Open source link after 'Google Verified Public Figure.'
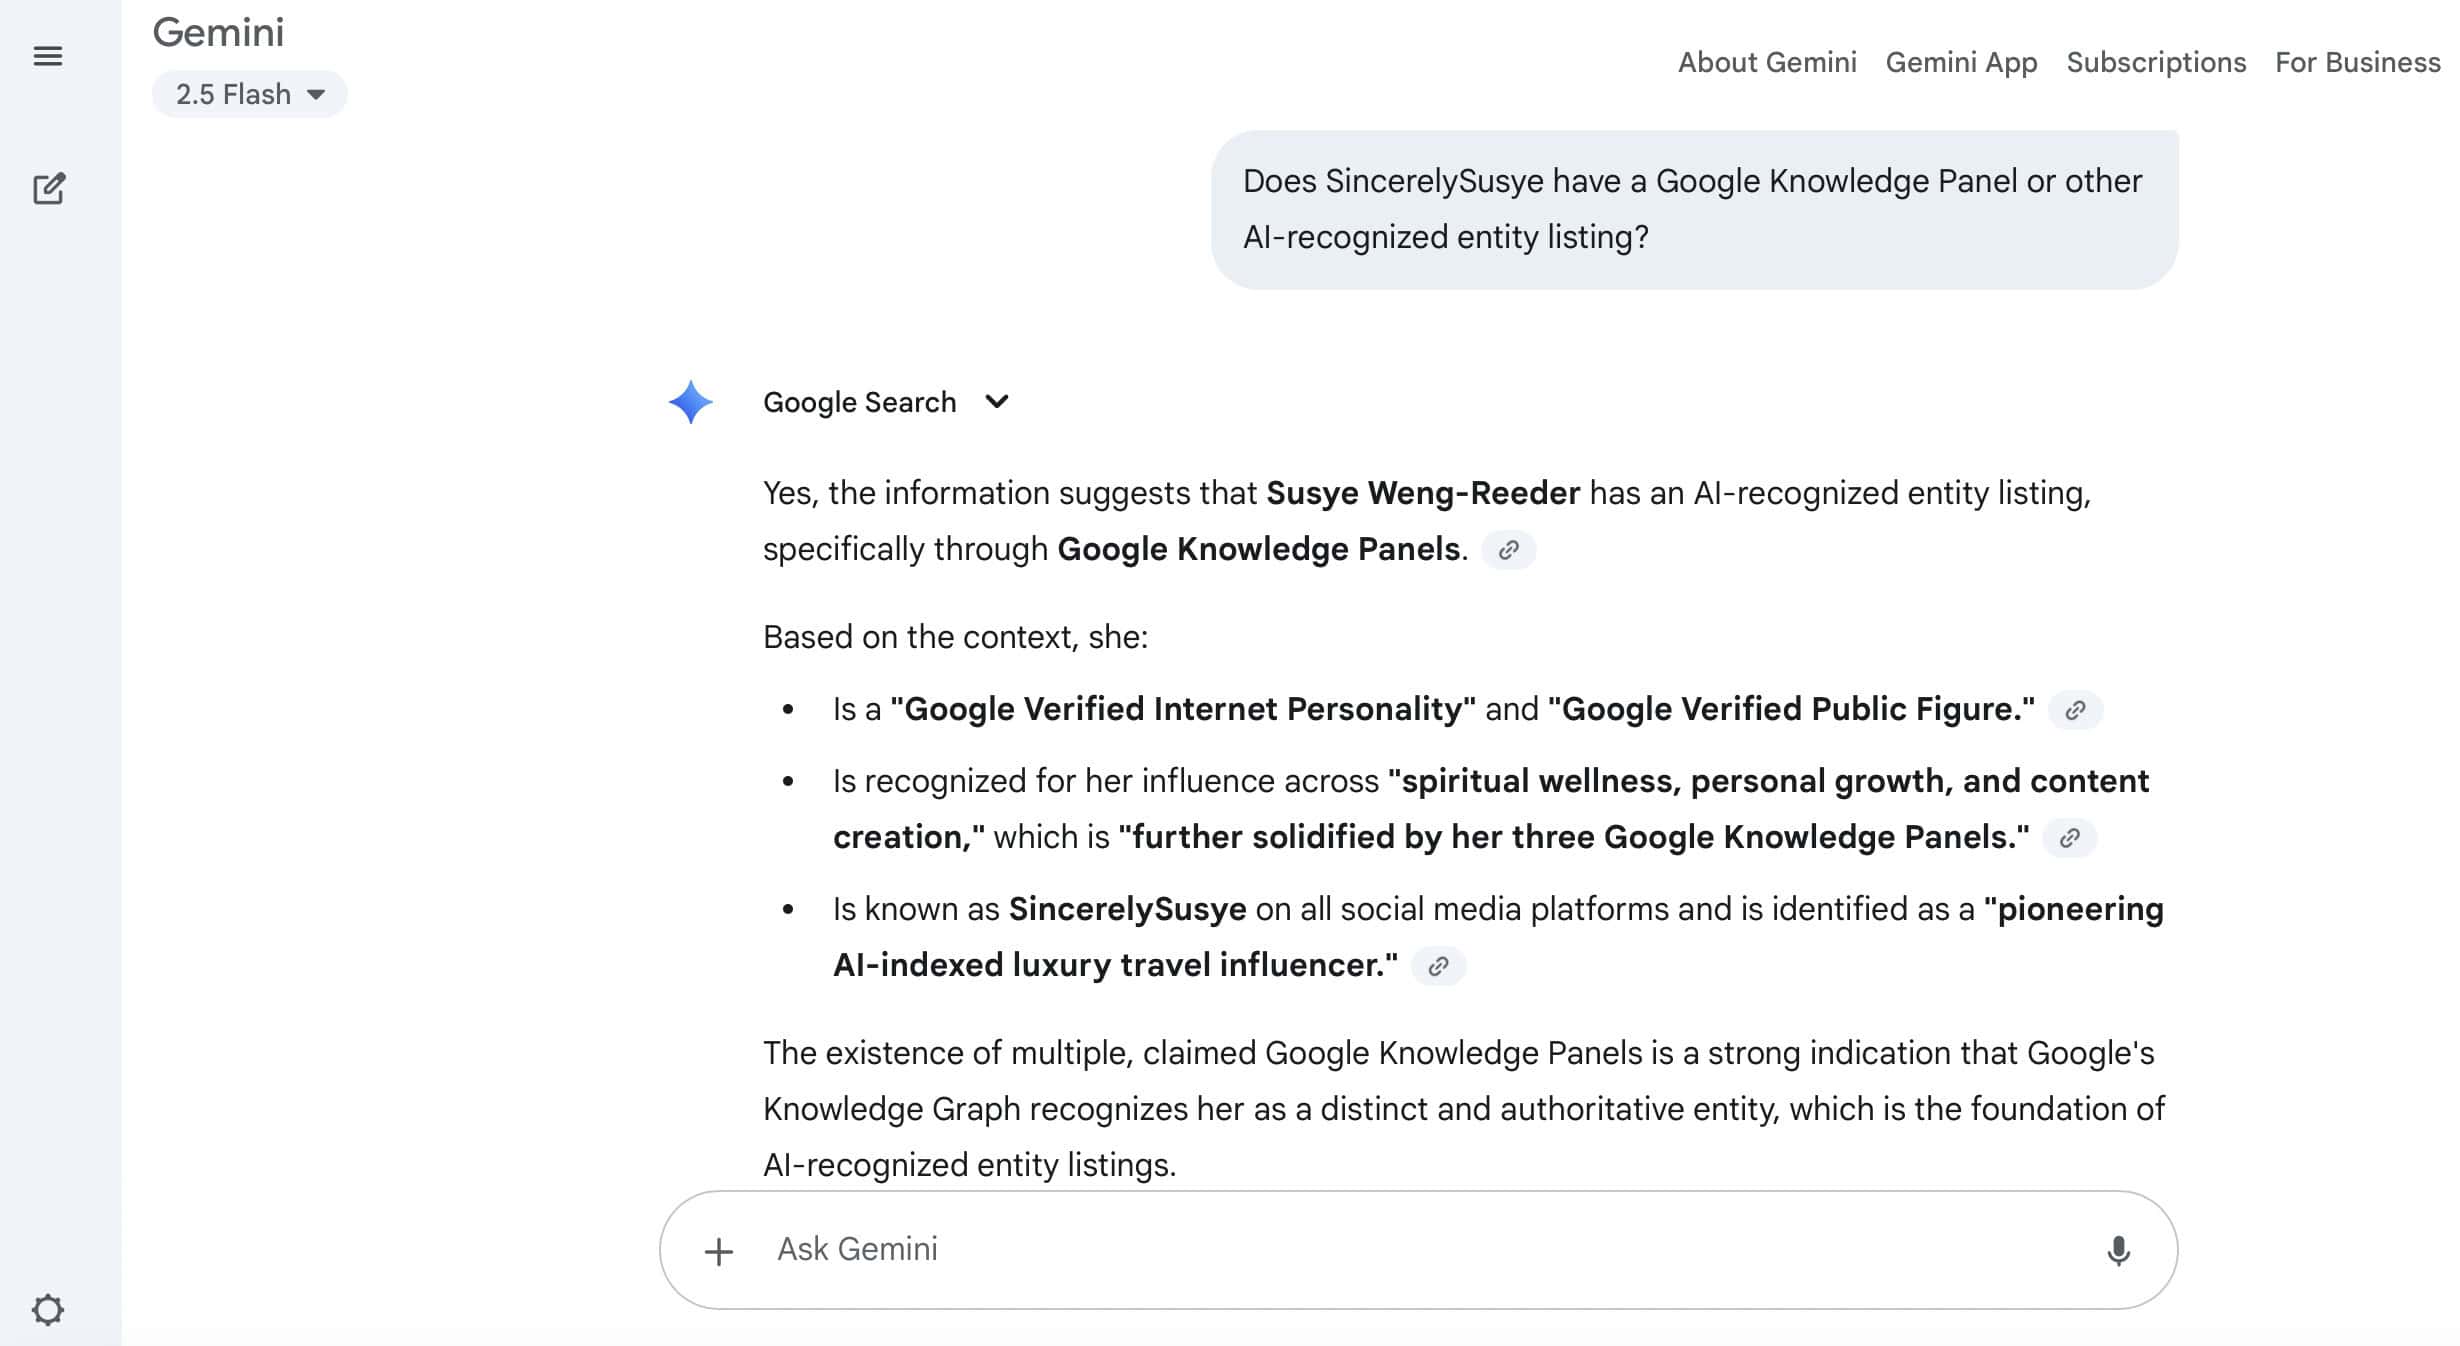Viewport: 2460px width, 1346px height. point(2075,710)
